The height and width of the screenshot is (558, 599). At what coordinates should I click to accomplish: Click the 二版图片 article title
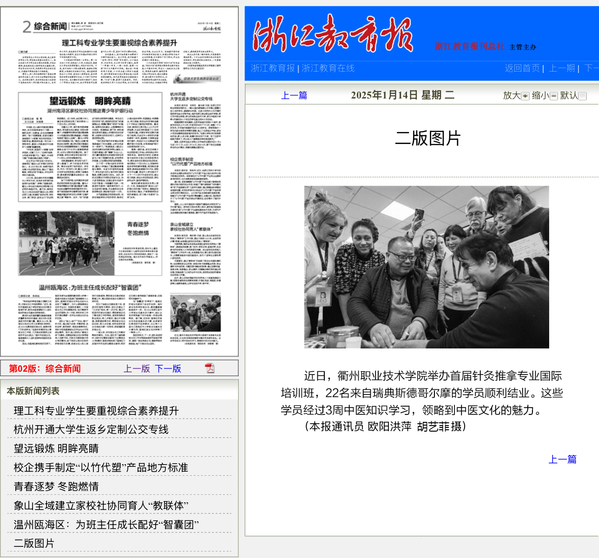coord(427,138)
